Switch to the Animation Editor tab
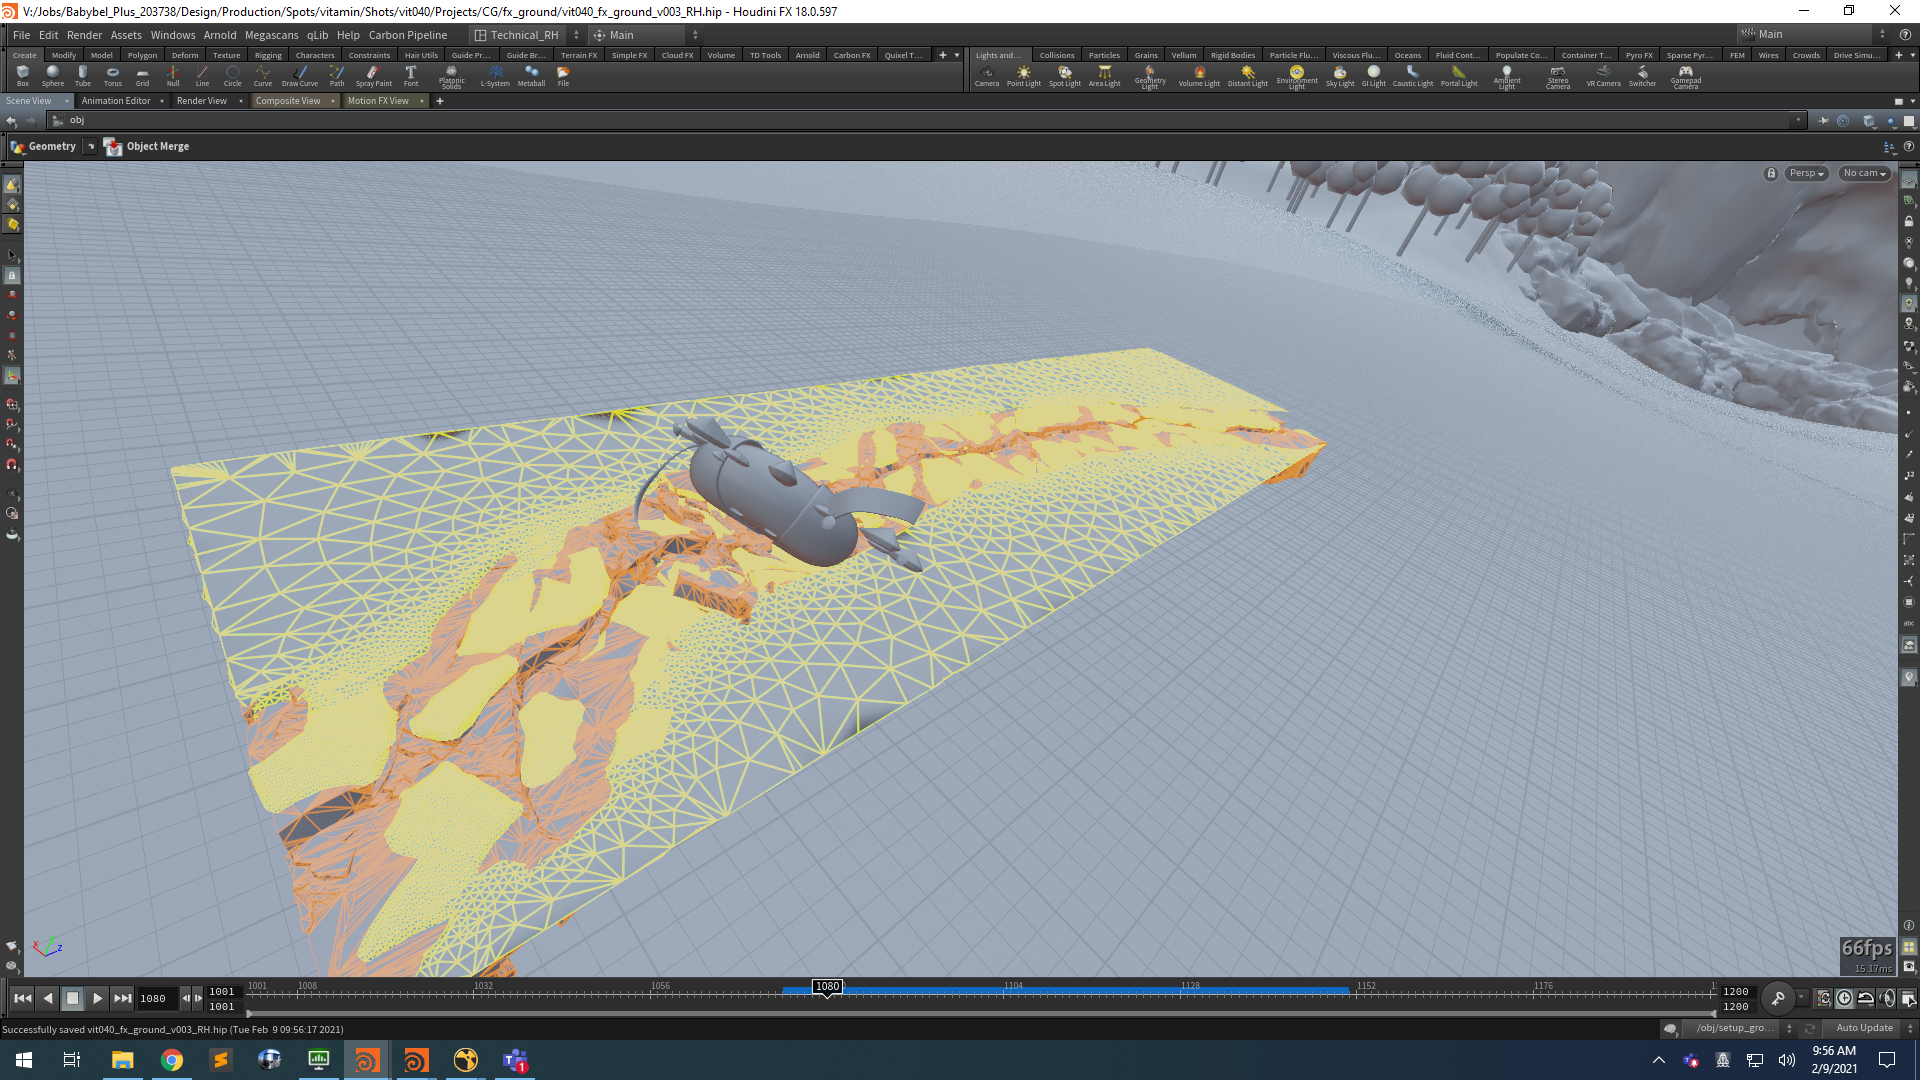1920x1080 pixels. point(116,101)
